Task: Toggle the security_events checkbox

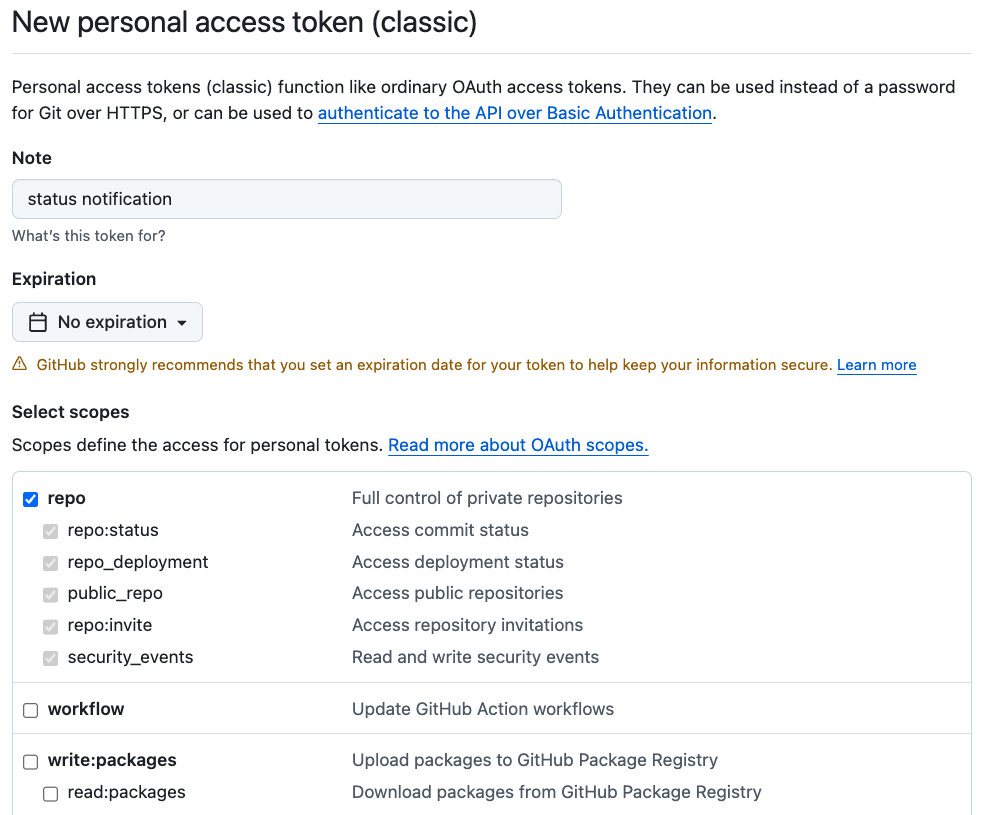Action: click(50, 658)
